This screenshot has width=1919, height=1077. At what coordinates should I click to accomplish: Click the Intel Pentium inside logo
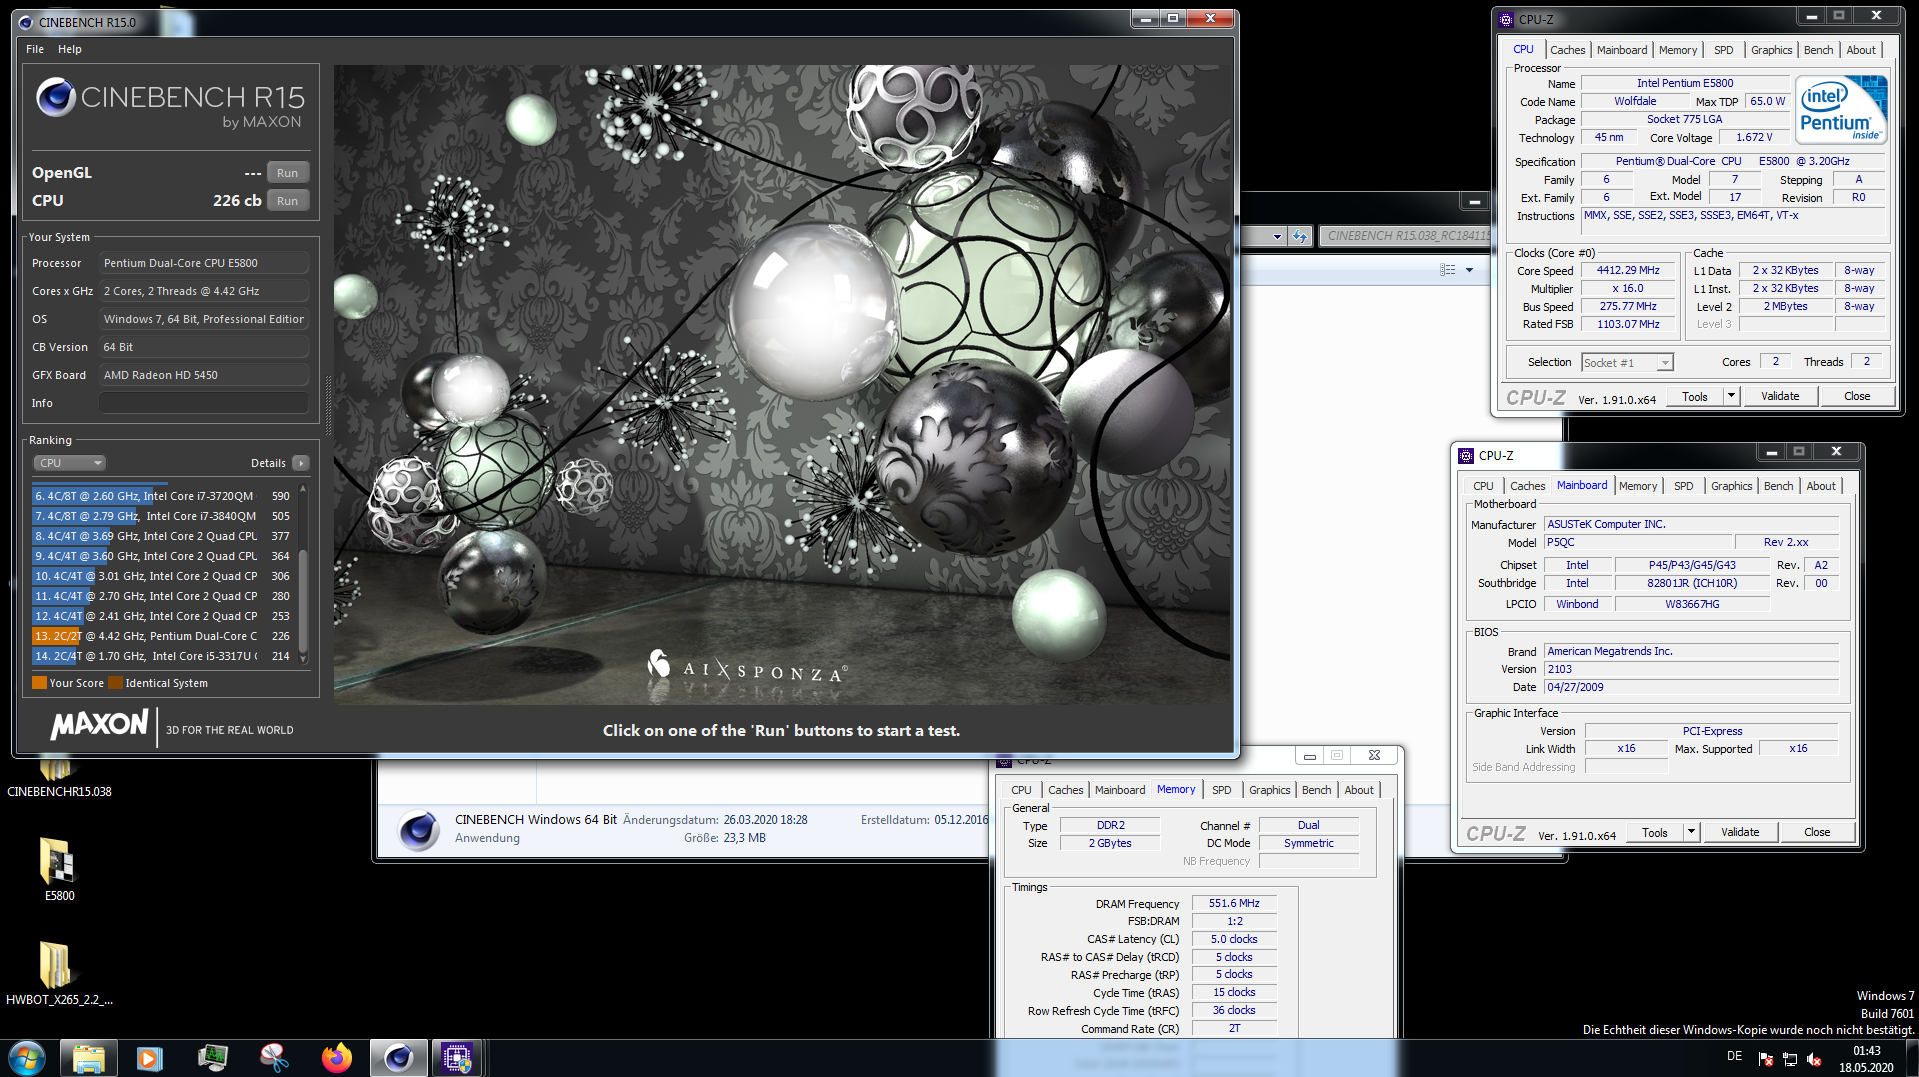click(1840, 111)
